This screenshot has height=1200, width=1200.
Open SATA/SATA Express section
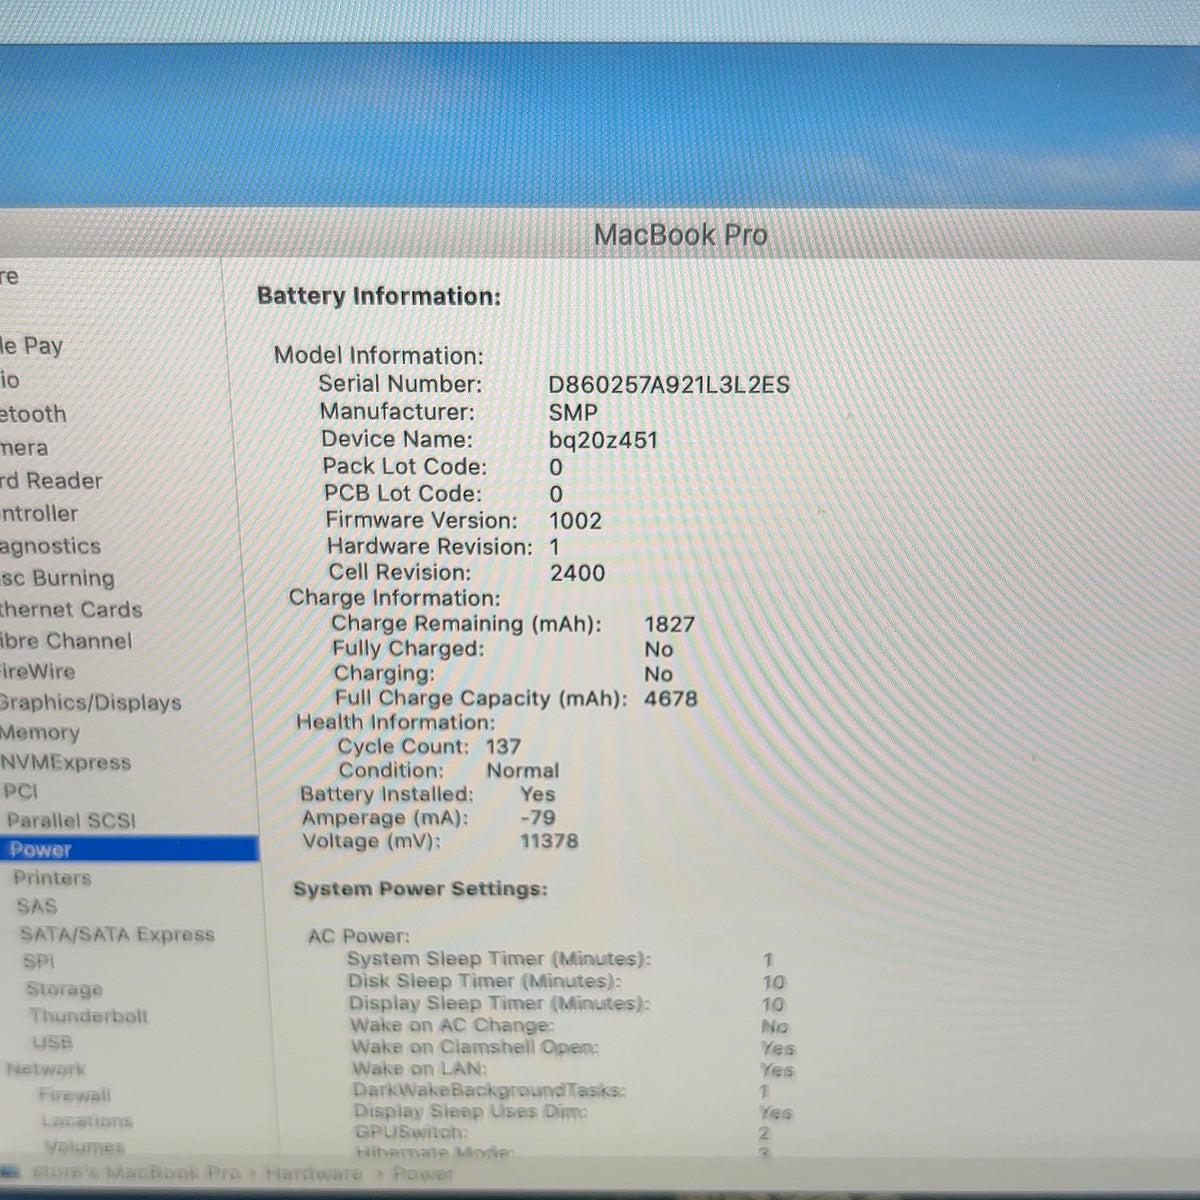(117, 935)
